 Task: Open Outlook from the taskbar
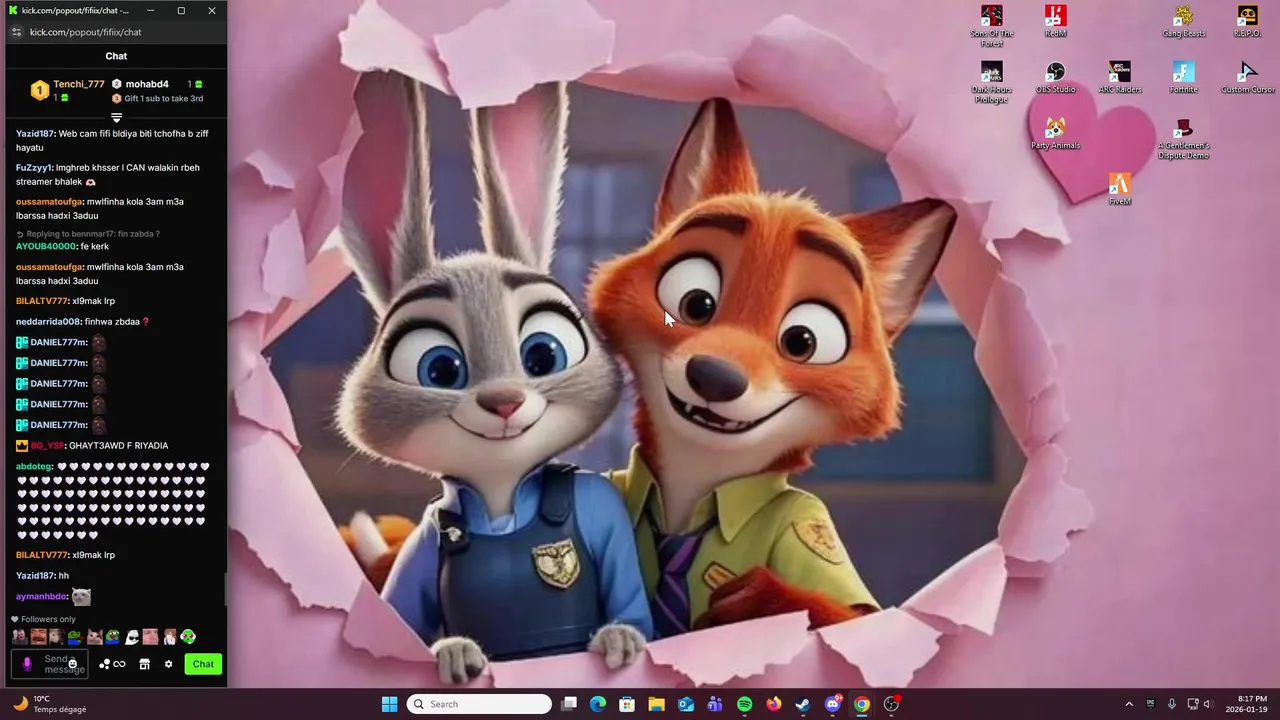[x=686, y=704]
